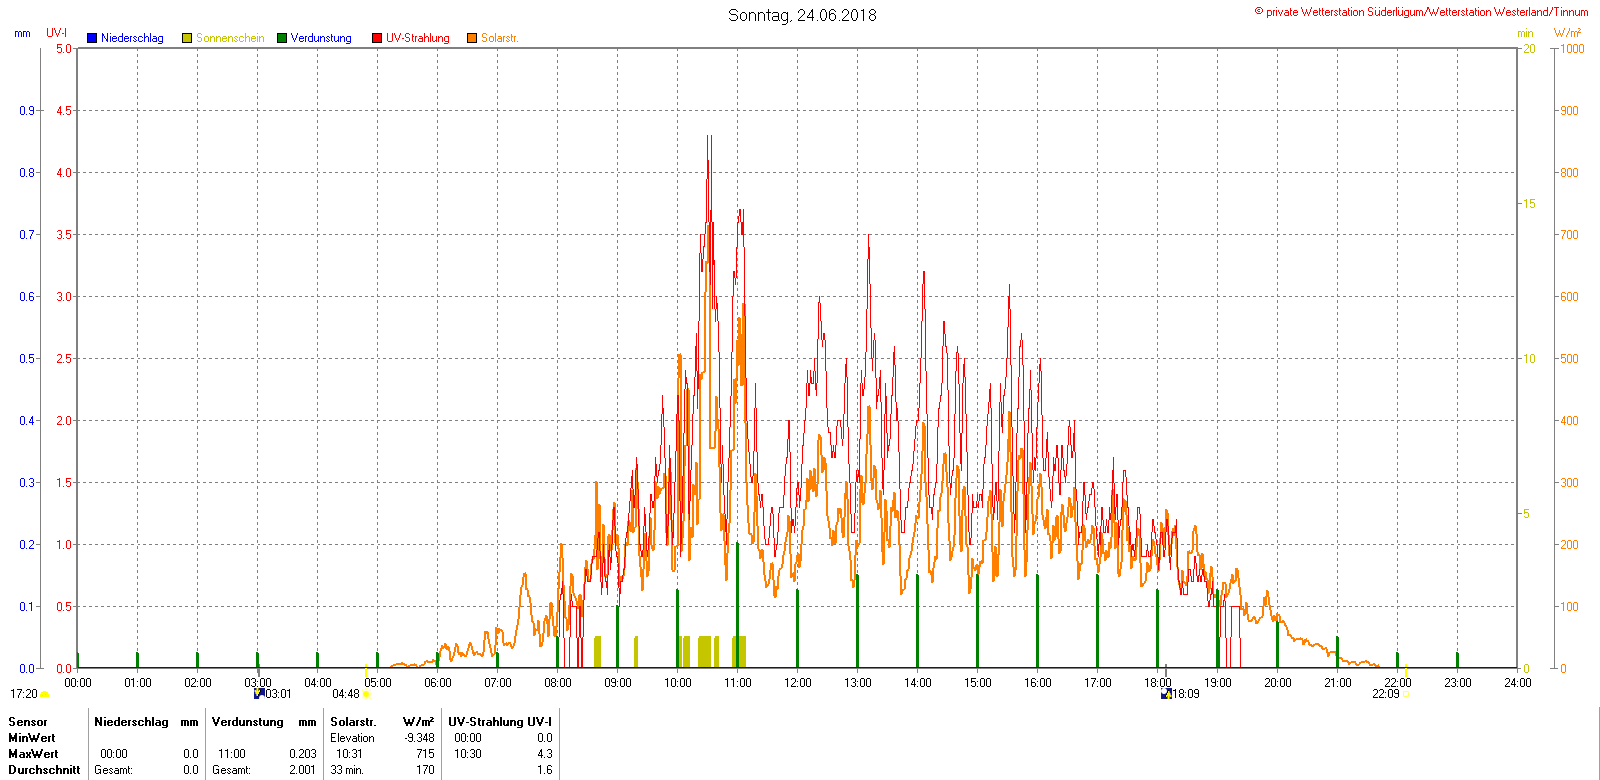Image resolution: width=1600 pixels, height=780 pixels.
Task: Click the blue Niederschlag legend swatch
Action: click(92, 38)
